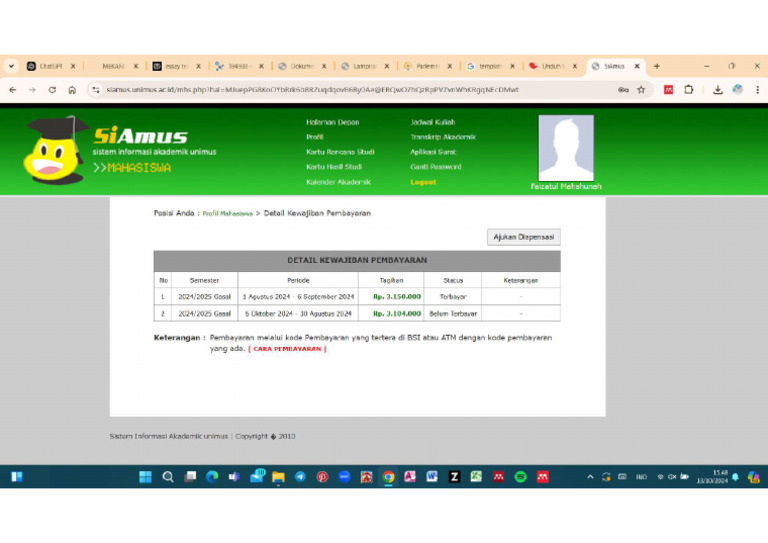Viewport: 768px width, 543px height.
Task: Bookmark this page with the star icon
Action: pos(641,90)
